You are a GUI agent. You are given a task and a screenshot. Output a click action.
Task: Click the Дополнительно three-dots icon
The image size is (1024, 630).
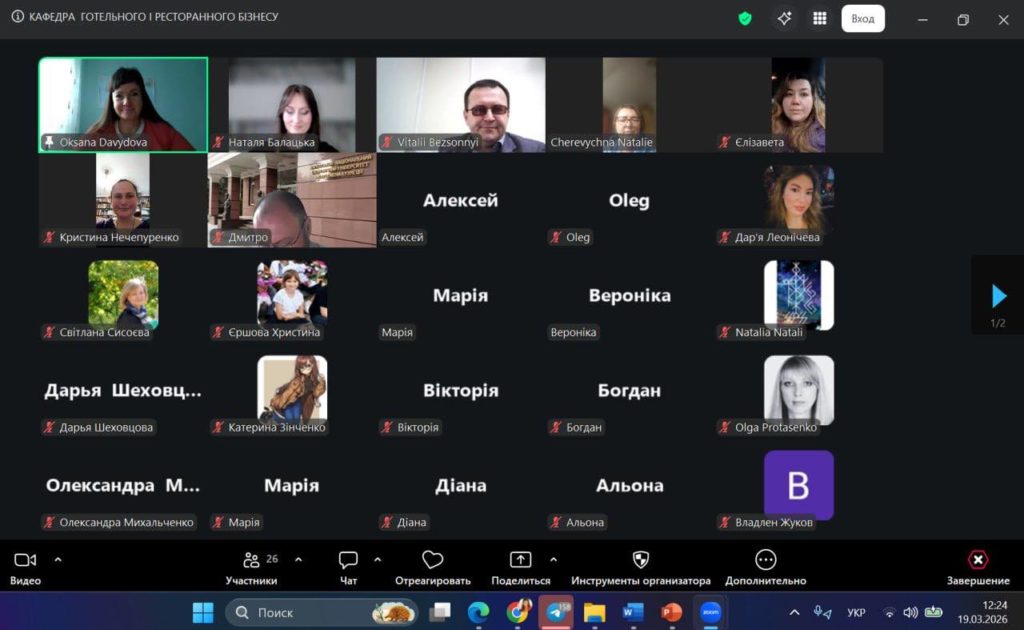tap(766, 560)
